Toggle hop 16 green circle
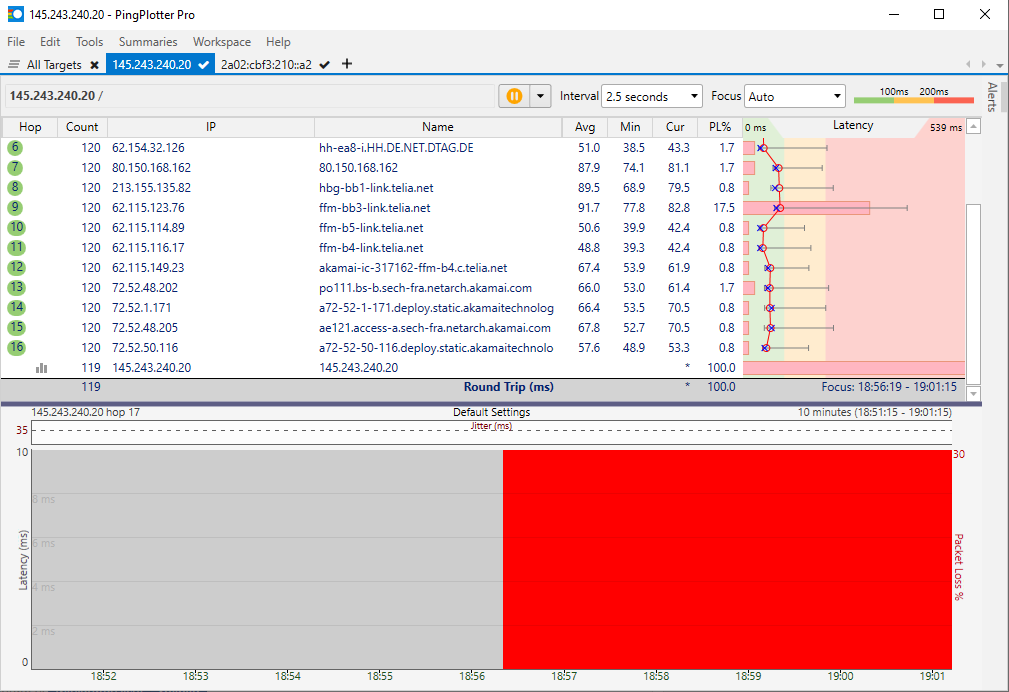The image size is (1009, 692). pyautogui.click(x=16, y=347)
